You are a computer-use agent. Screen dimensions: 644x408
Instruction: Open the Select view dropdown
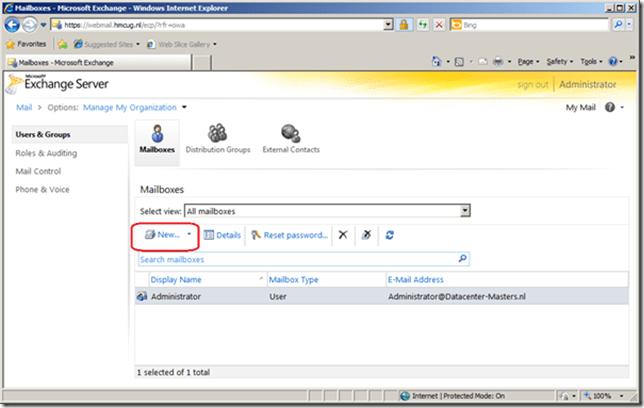coord(464,211)
